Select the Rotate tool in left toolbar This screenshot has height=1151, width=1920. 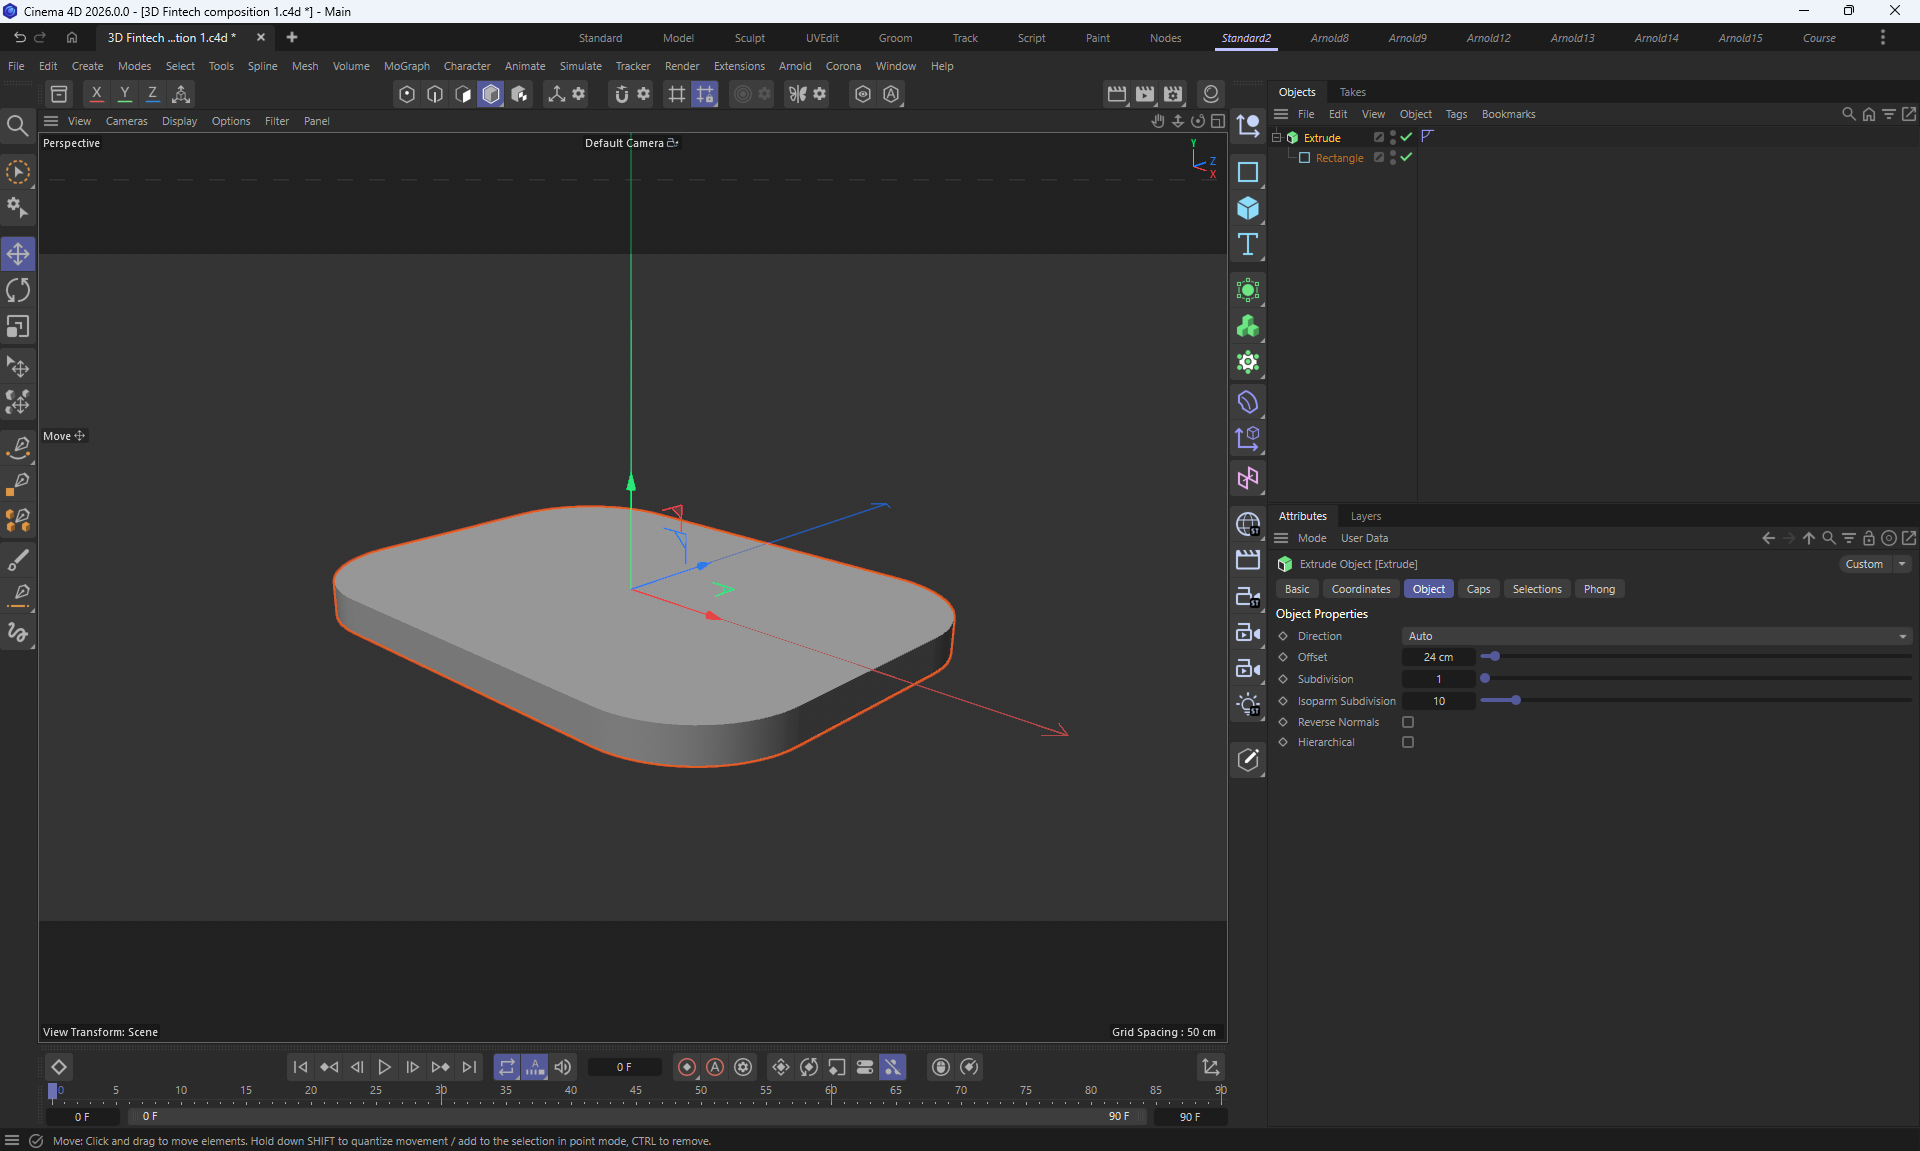tap(18, 290)
